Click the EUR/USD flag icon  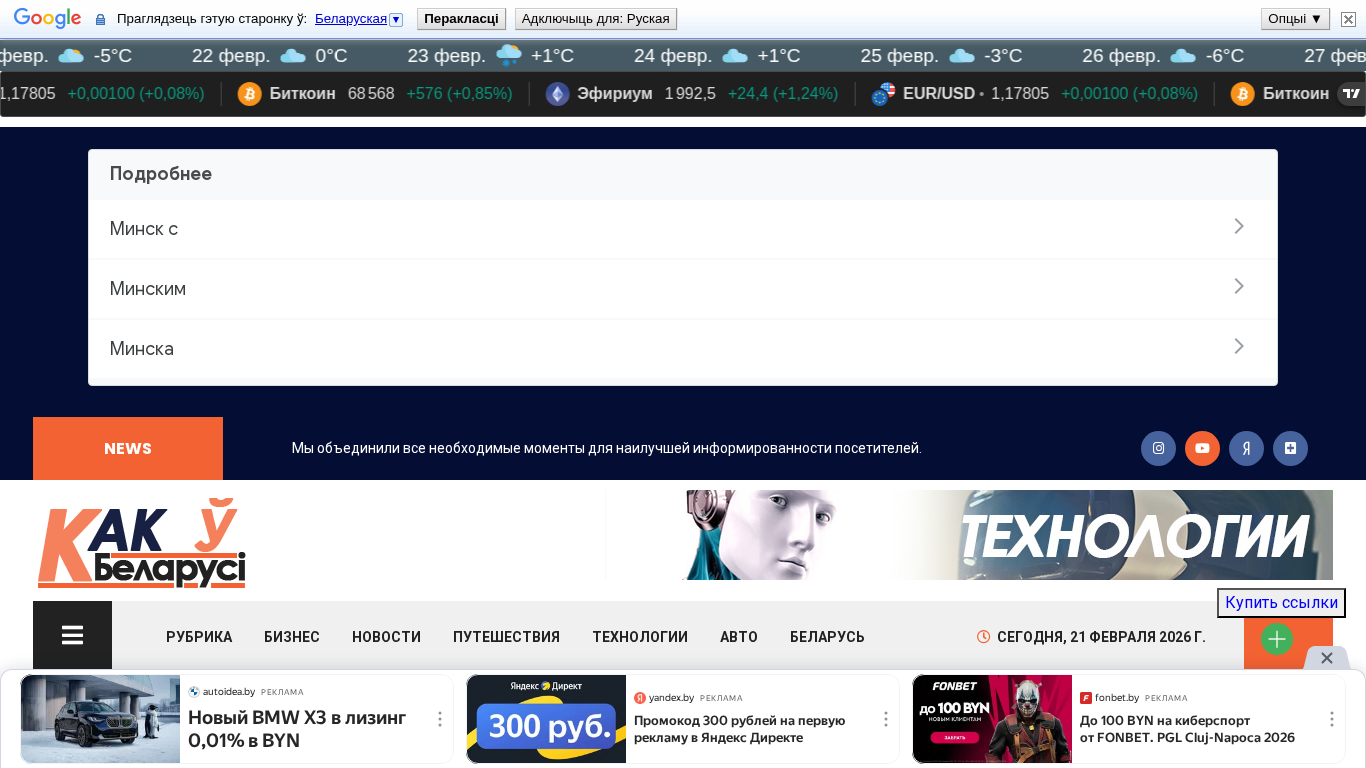883,94
